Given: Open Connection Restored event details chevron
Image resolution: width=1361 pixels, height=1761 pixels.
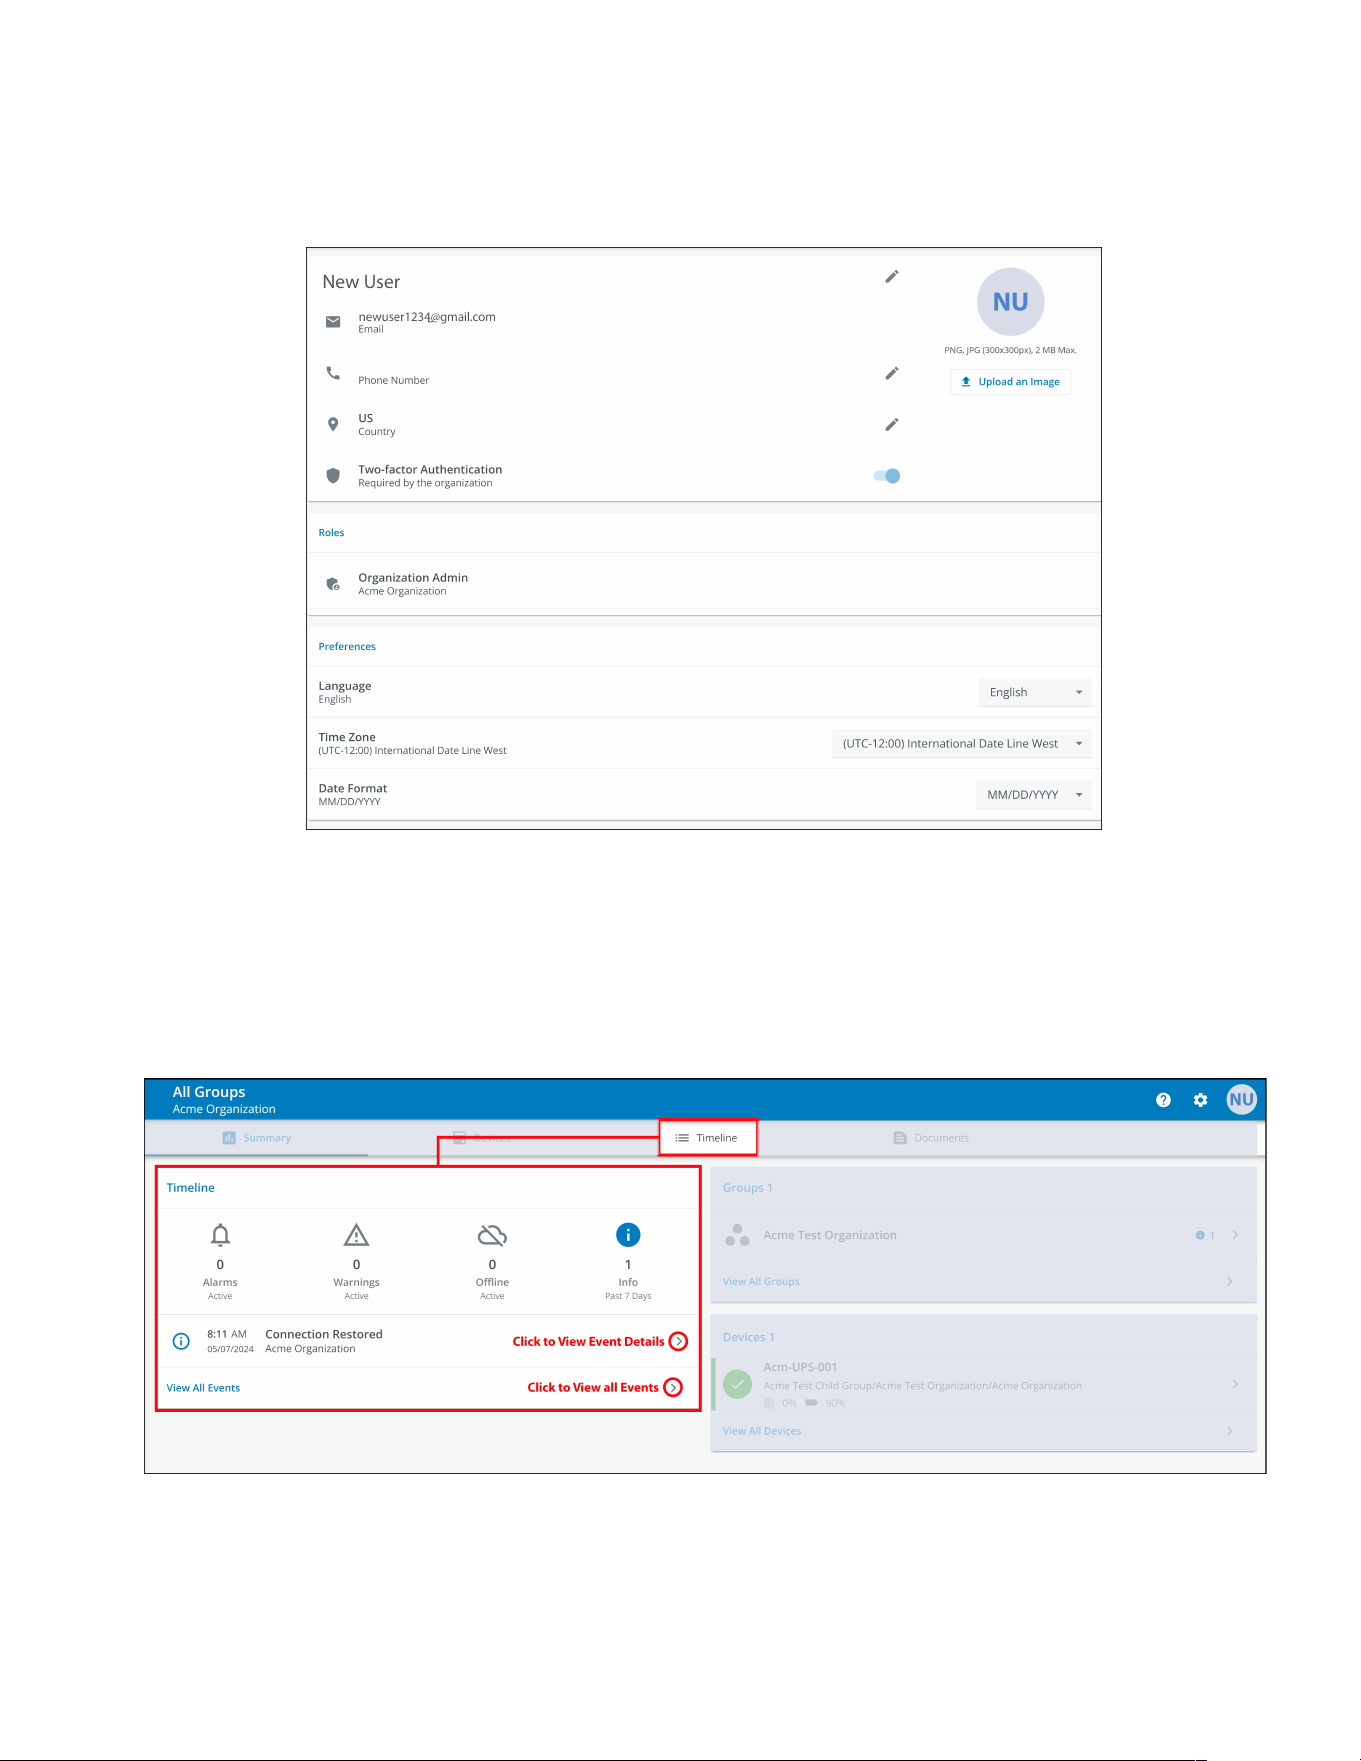Looking at the screenshot, I should tap(678, 1341).
